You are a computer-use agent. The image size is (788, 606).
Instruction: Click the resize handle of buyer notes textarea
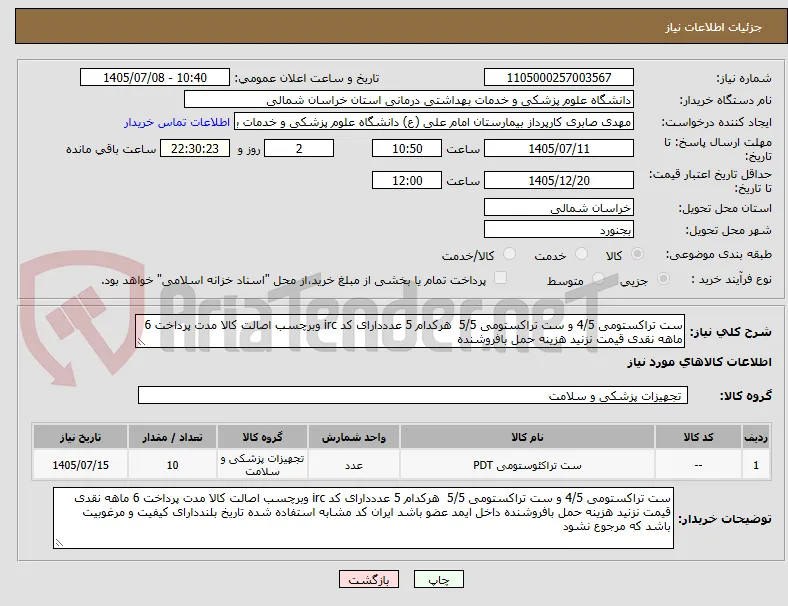point(59,543)
